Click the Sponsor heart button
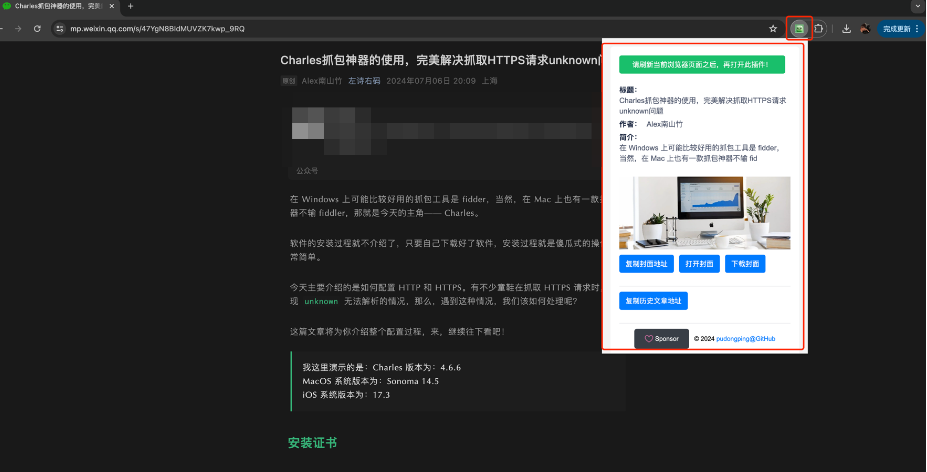This screenshot has height=472, width=927. tap(661, 339)
